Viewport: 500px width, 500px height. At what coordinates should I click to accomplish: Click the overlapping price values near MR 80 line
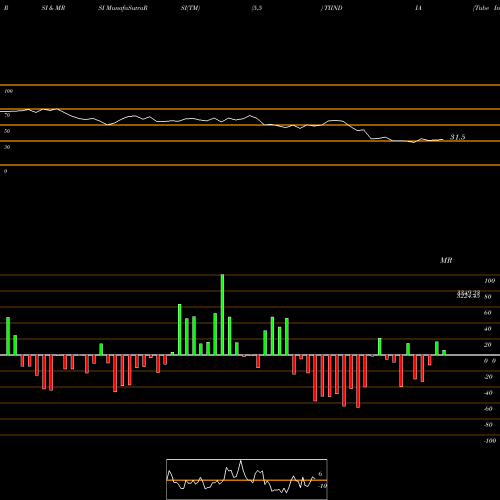click(x=468, y=294)
